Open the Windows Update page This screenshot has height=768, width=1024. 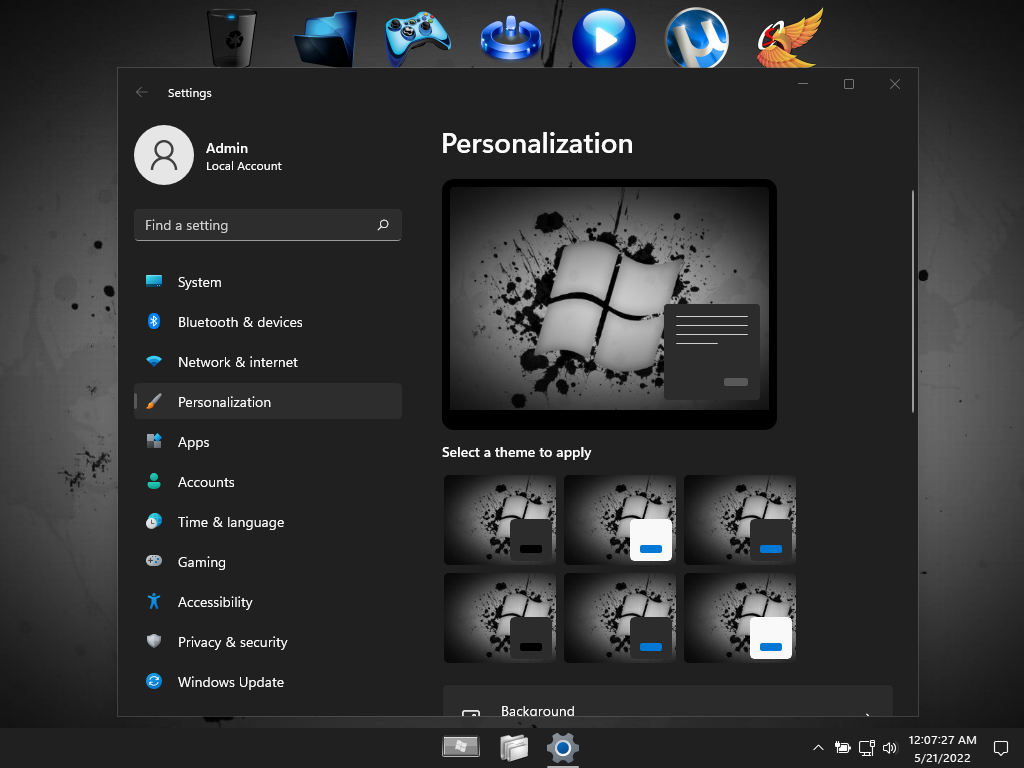pos(268,681)
